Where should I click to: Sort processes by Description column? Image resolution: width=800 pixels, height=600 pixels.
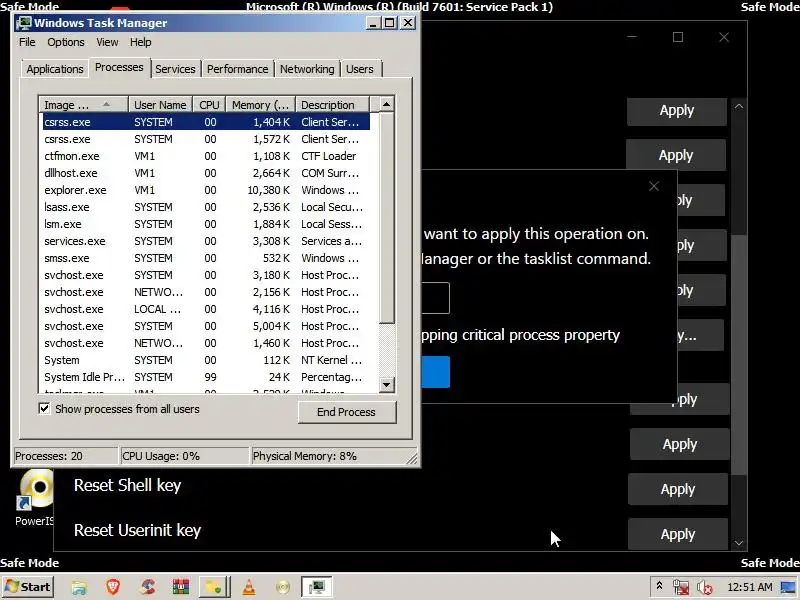(x=333, y=105)
